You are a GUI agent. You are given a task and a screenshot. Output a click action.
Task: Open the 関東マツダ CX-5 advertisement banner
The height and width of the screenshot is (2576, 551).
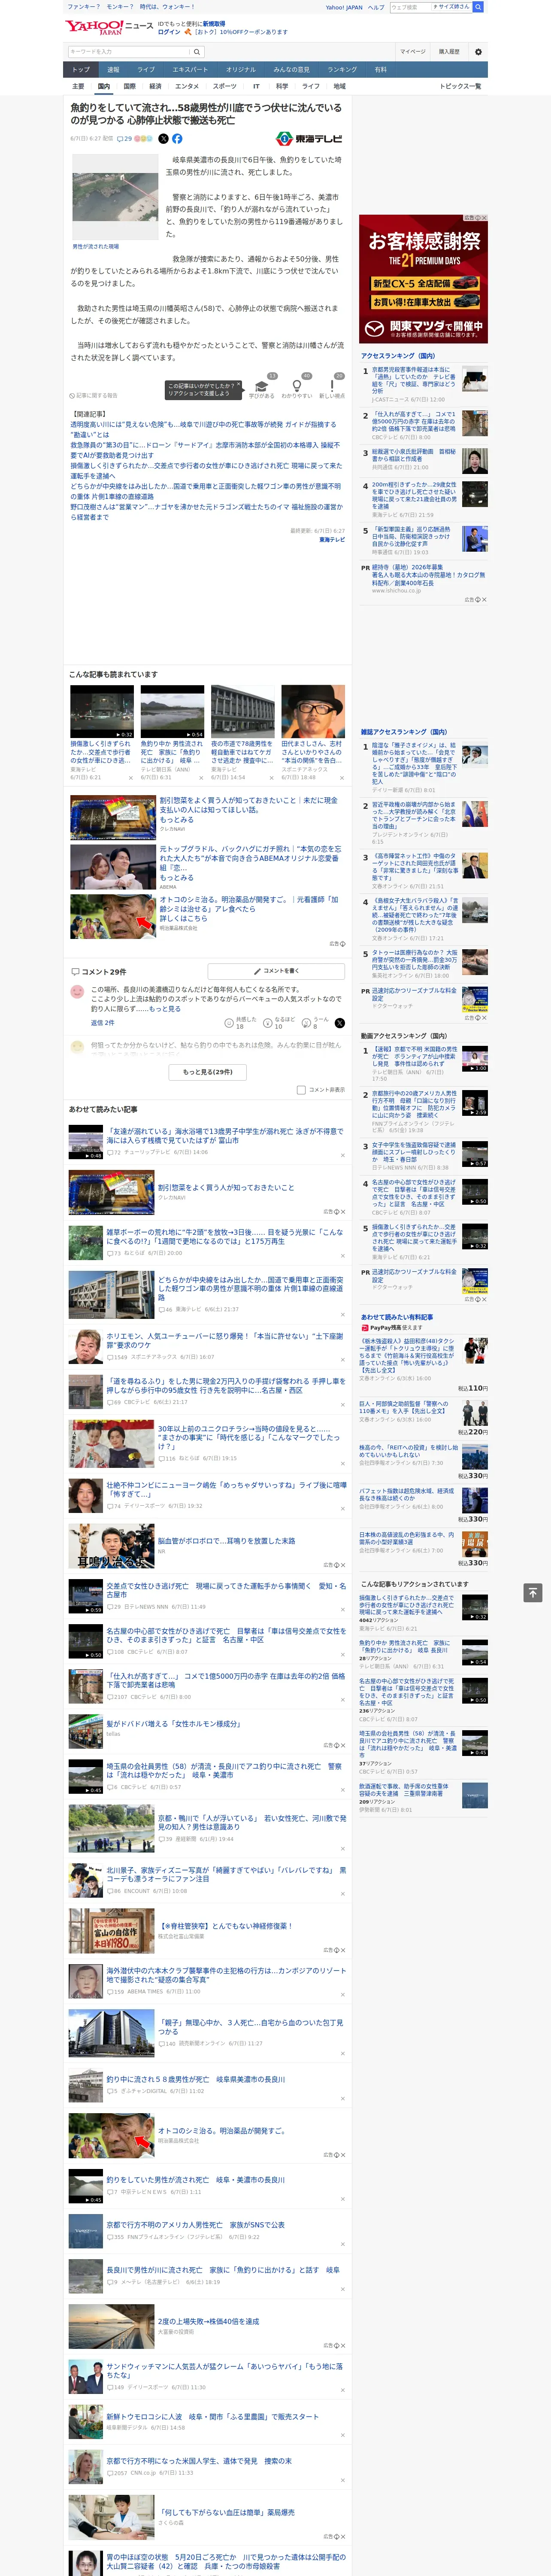click(x=423, y=278)
